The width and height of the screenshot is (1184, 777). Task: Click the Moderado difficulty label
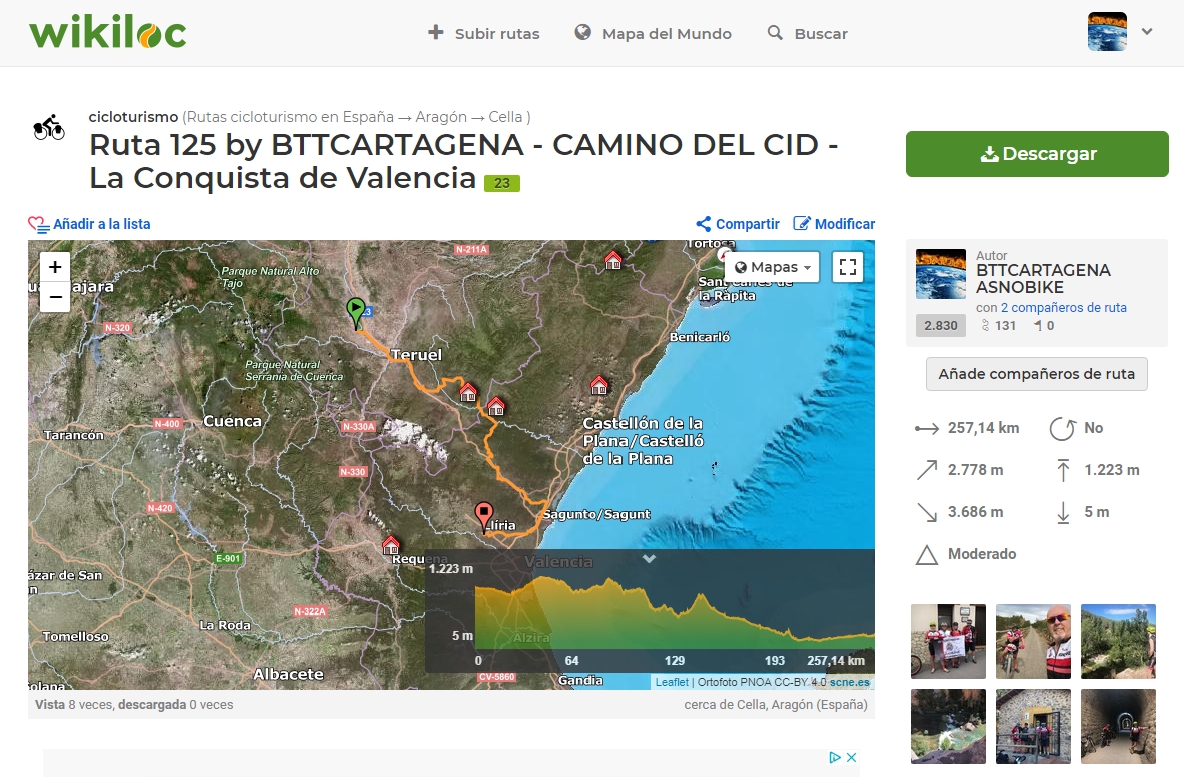pyautogui.click(x=982, y=554)
